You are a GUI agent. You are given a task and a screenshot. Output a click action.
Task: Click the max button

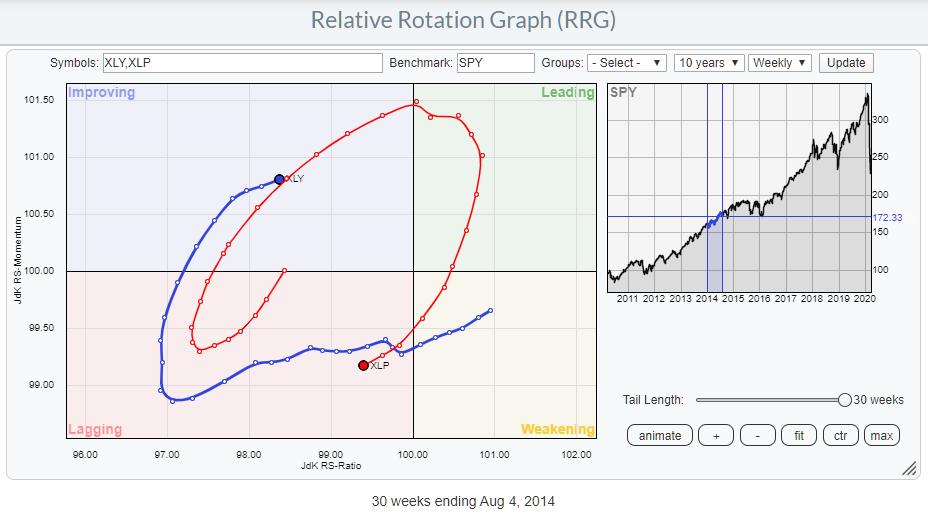click(x=881, y=435)
